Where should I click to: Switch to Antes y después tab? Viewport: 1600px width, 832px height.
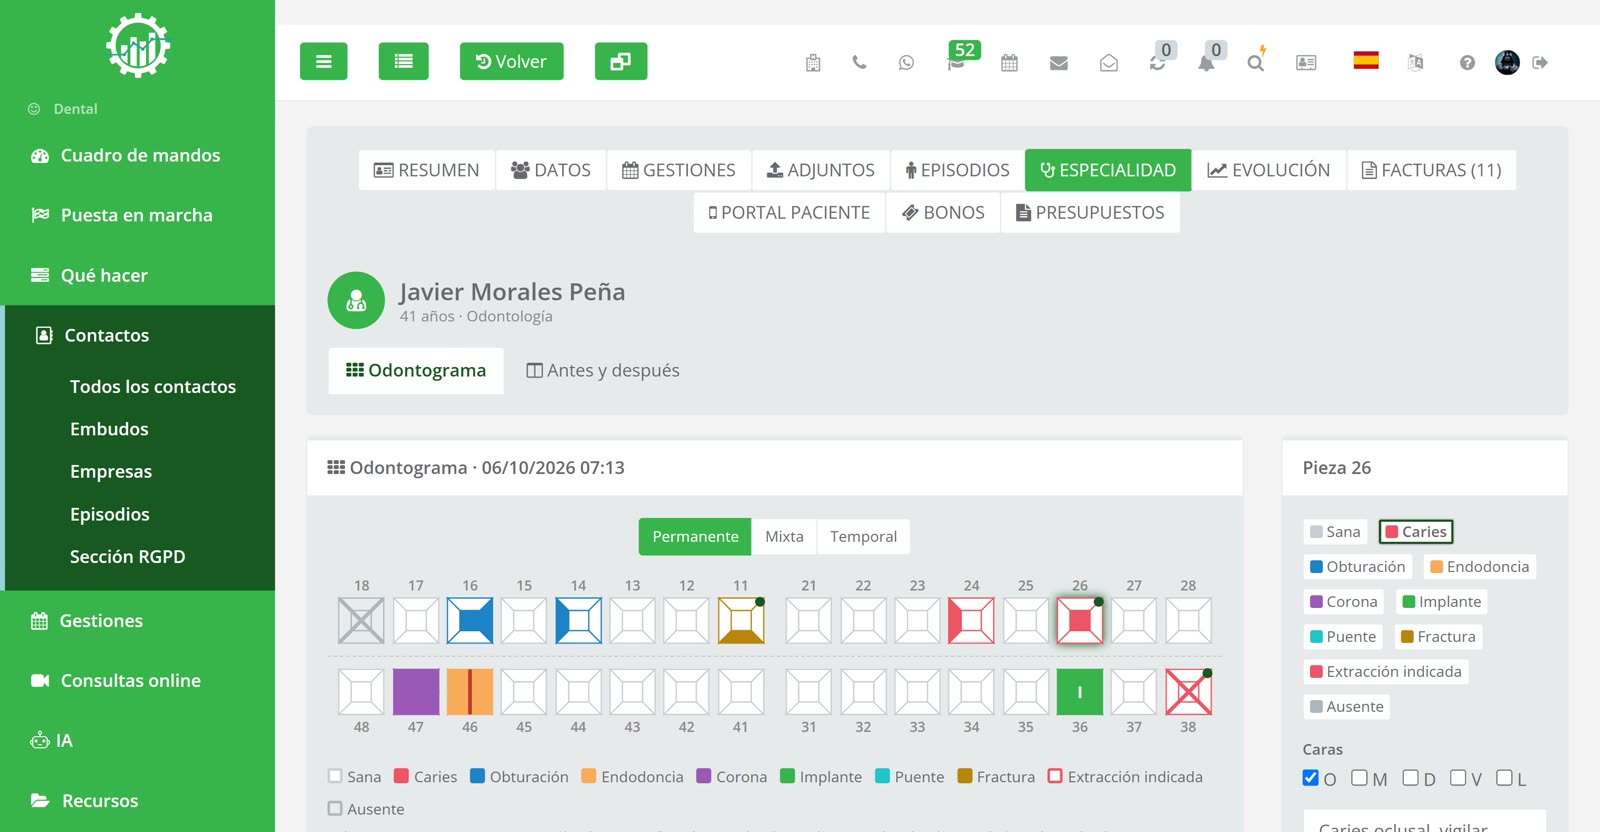(x=603, y=371)
